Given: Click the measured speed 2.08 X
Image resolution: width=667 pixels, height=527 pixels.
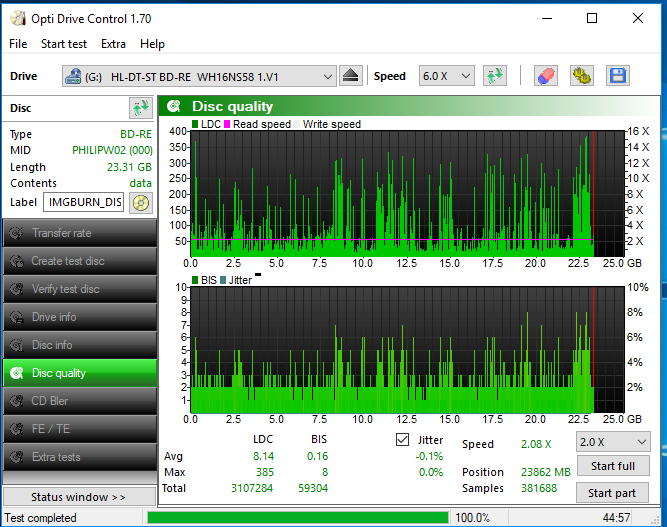Looking at the screenshot, I should [x=536, y=444].
